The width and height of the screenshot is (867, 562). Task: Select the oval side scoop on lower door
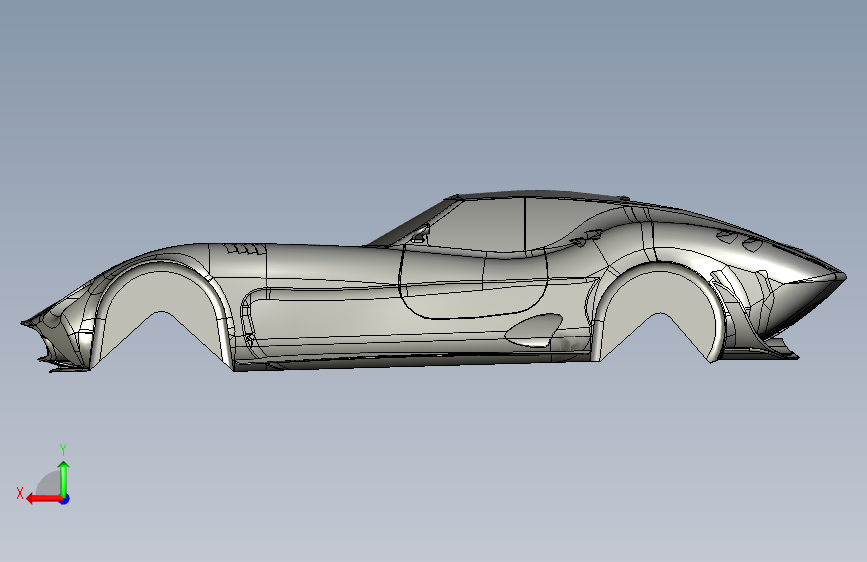pos(534,330)
